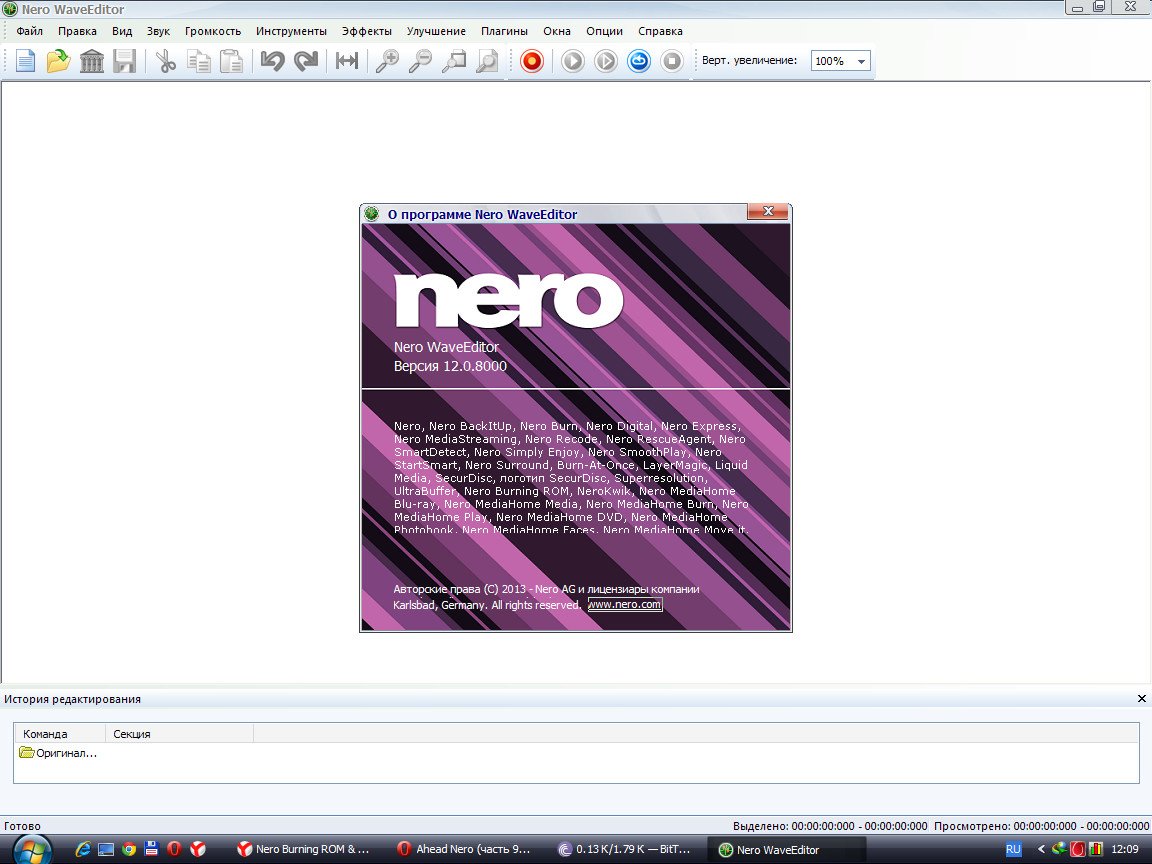This screenshot has width=1152, height=864.
Task: Save file with floppy disk icon
Action: 124,61
